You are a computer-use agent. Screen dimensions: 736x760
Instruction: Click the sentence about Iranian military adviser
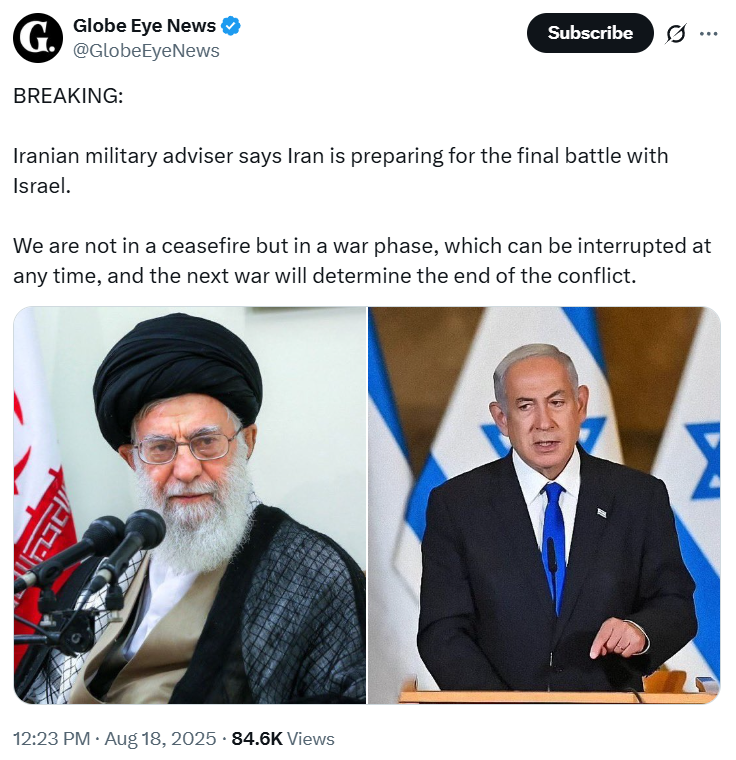click(340, 171)
